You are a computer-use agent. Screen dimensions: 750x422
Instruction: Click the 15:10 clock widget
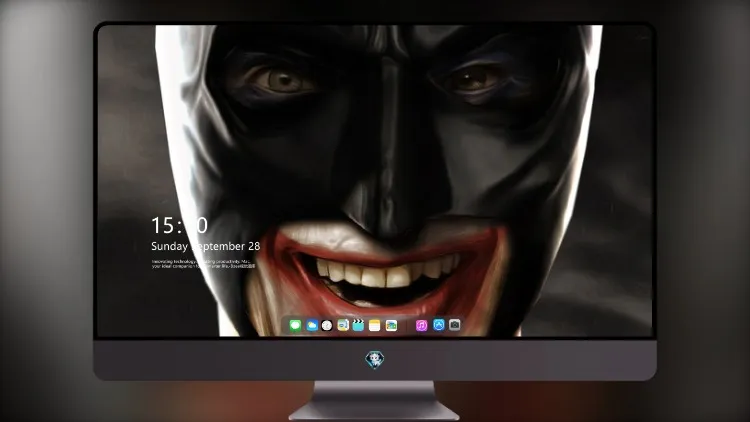coord(179,225)
